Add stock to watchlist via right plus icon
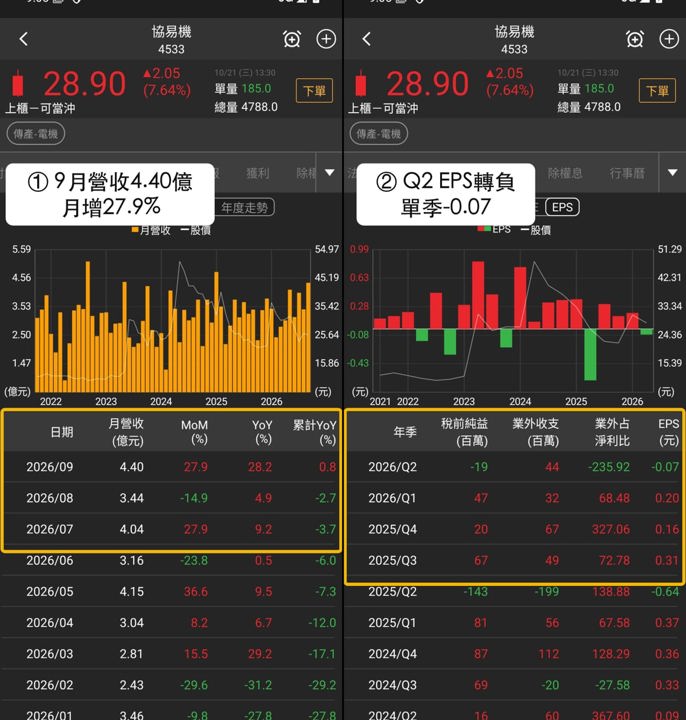 pyautogui.click(x=669, y=39)
